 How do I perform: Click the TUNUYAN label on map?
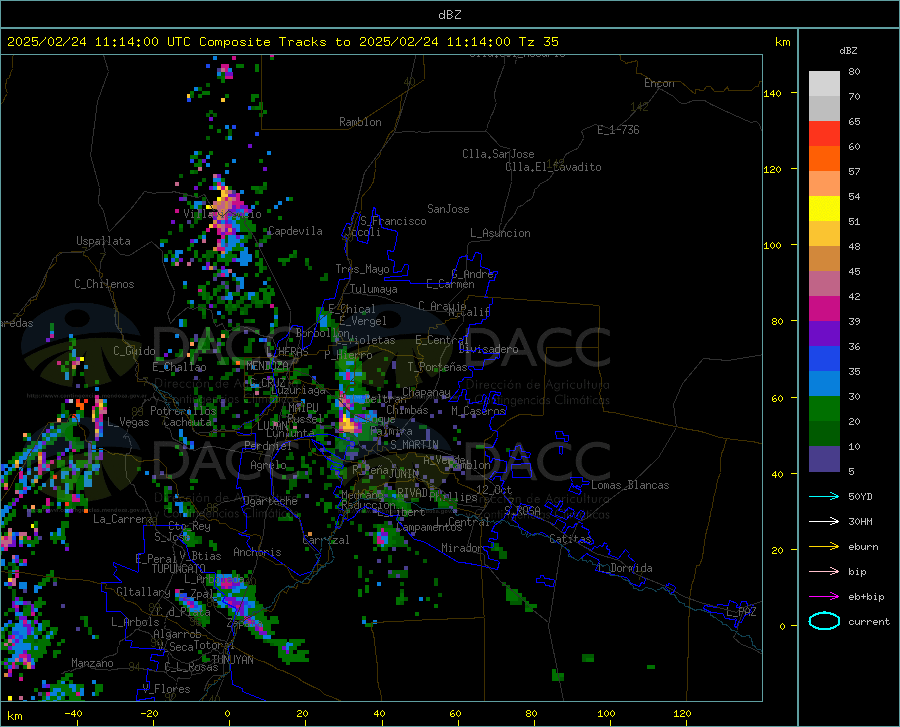point(232,660)
